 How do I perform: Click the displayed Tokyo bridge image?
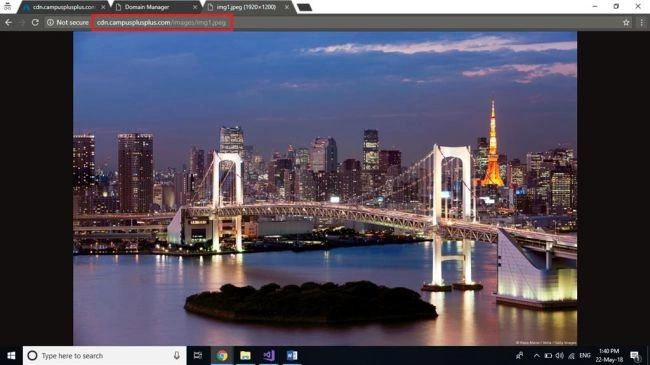[325, 188]
